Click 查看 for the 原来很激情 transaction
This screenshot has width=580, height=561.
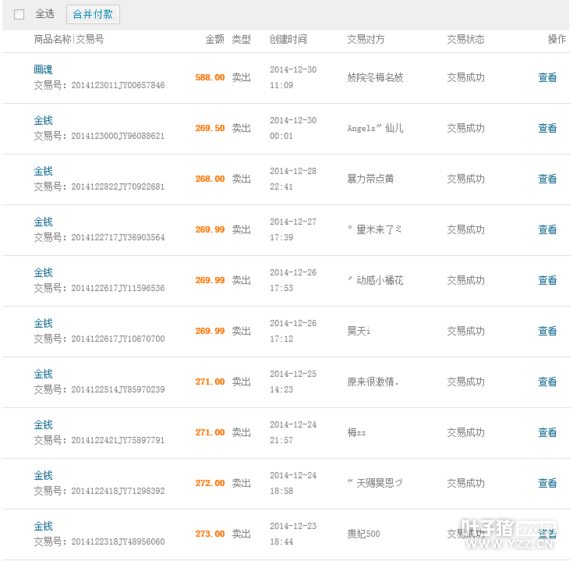547,382
